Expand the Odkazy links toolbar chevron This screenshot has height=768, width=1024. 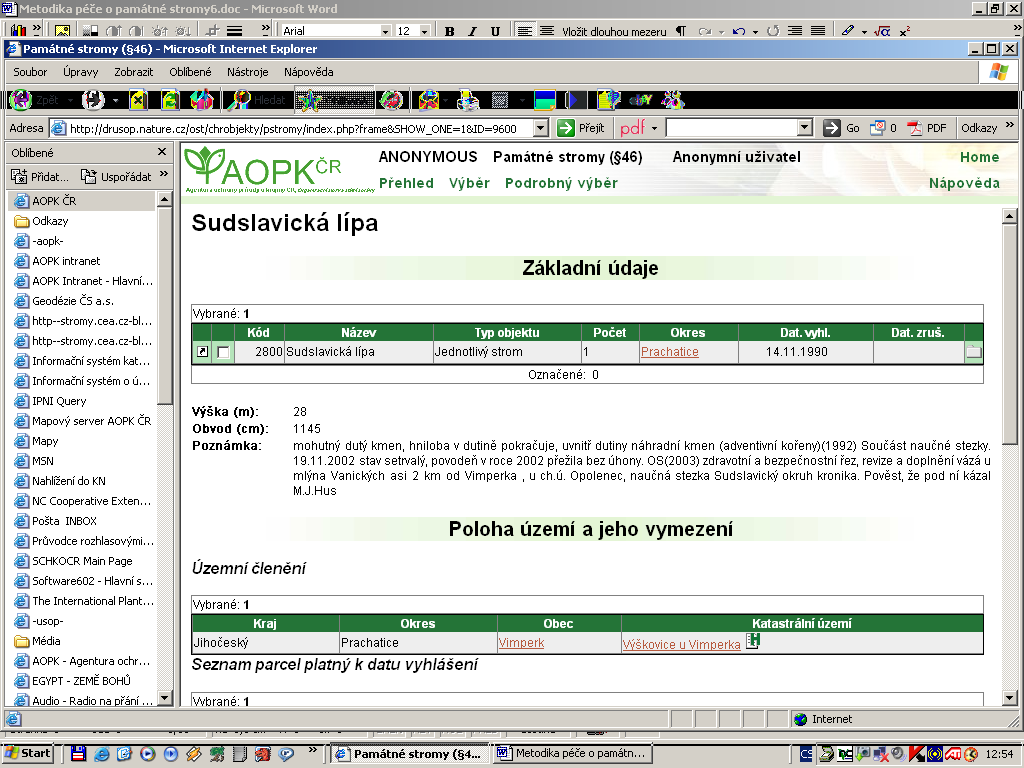point(1010,125)
